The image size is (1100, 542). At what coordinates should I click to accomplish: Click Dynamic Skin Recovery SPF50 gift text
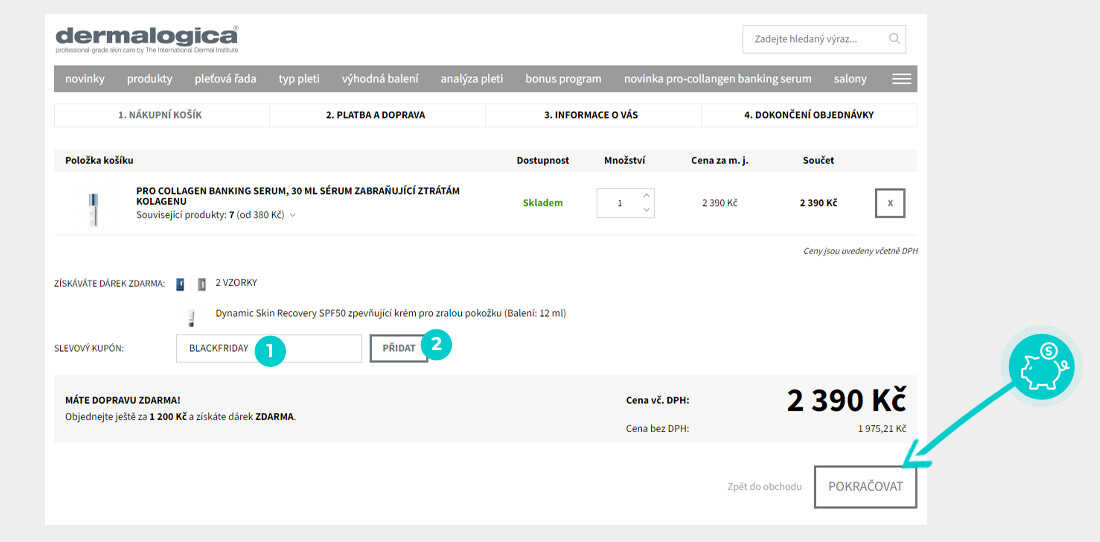coord(391,313)
